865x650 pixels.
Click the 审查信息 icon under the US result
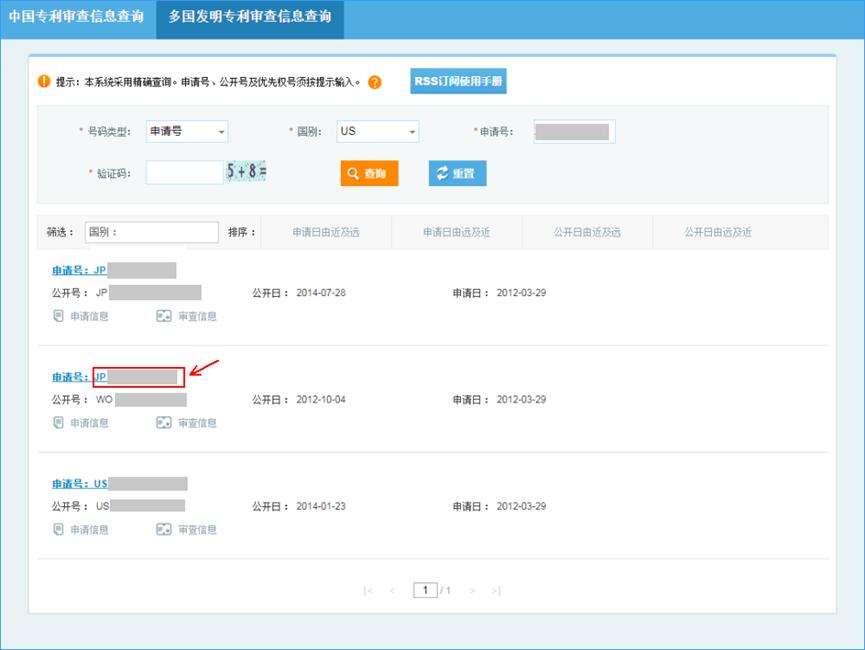(x=188, y=529)
